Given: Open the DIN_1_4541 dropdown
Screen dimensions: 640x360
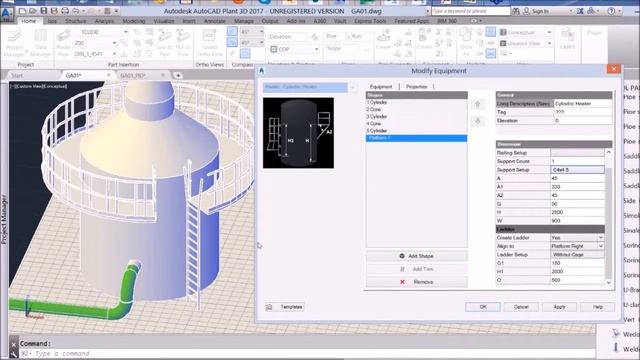Looking at the screenshot, I should 114,54.
